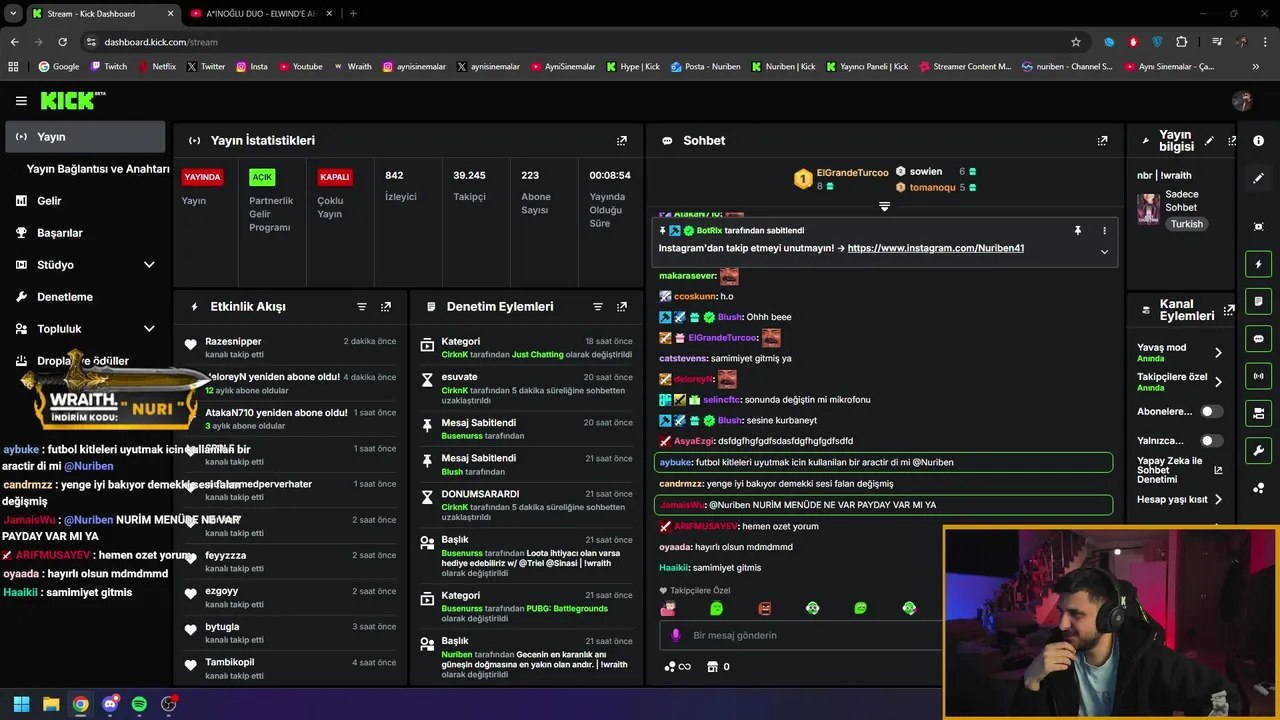The image size is (1280, 720).
Task: Click the video camera sidebar icon
Action: click(1259, 413)
